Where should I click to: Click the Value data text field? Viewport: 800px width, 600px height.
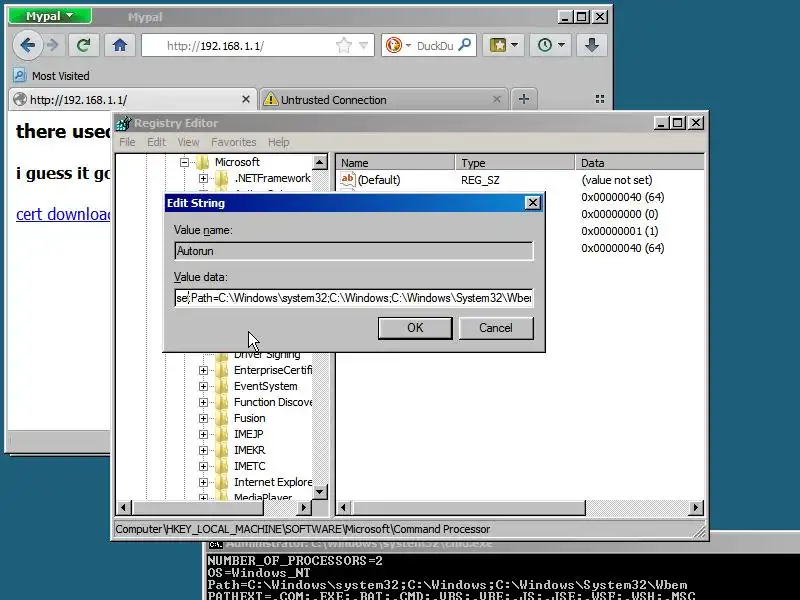(x=354, y=298)
